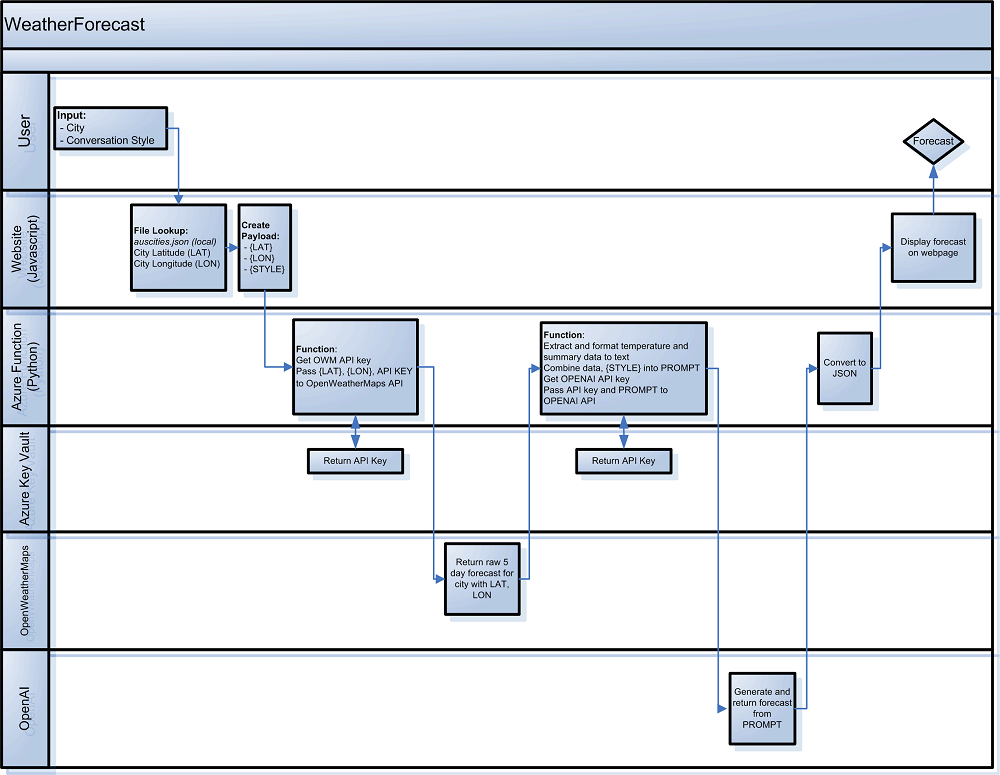Click the Get OWM API key function box
Screen dimensions: 1000x775
click(354, 366)
